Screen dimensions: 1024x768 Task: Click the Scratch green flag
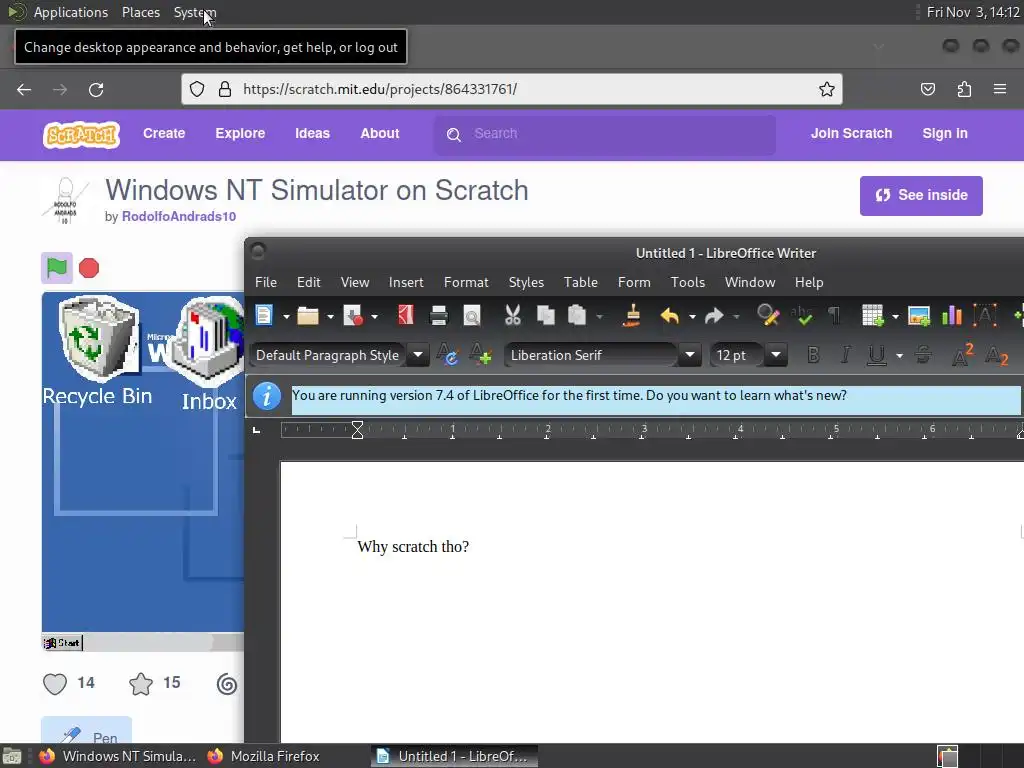tap(57, 268)
